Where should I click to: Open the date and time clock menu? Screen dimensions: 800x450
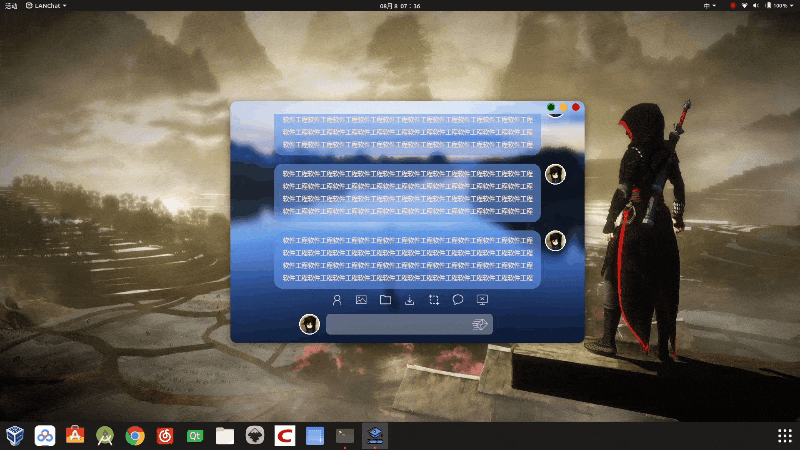[400, 6]
